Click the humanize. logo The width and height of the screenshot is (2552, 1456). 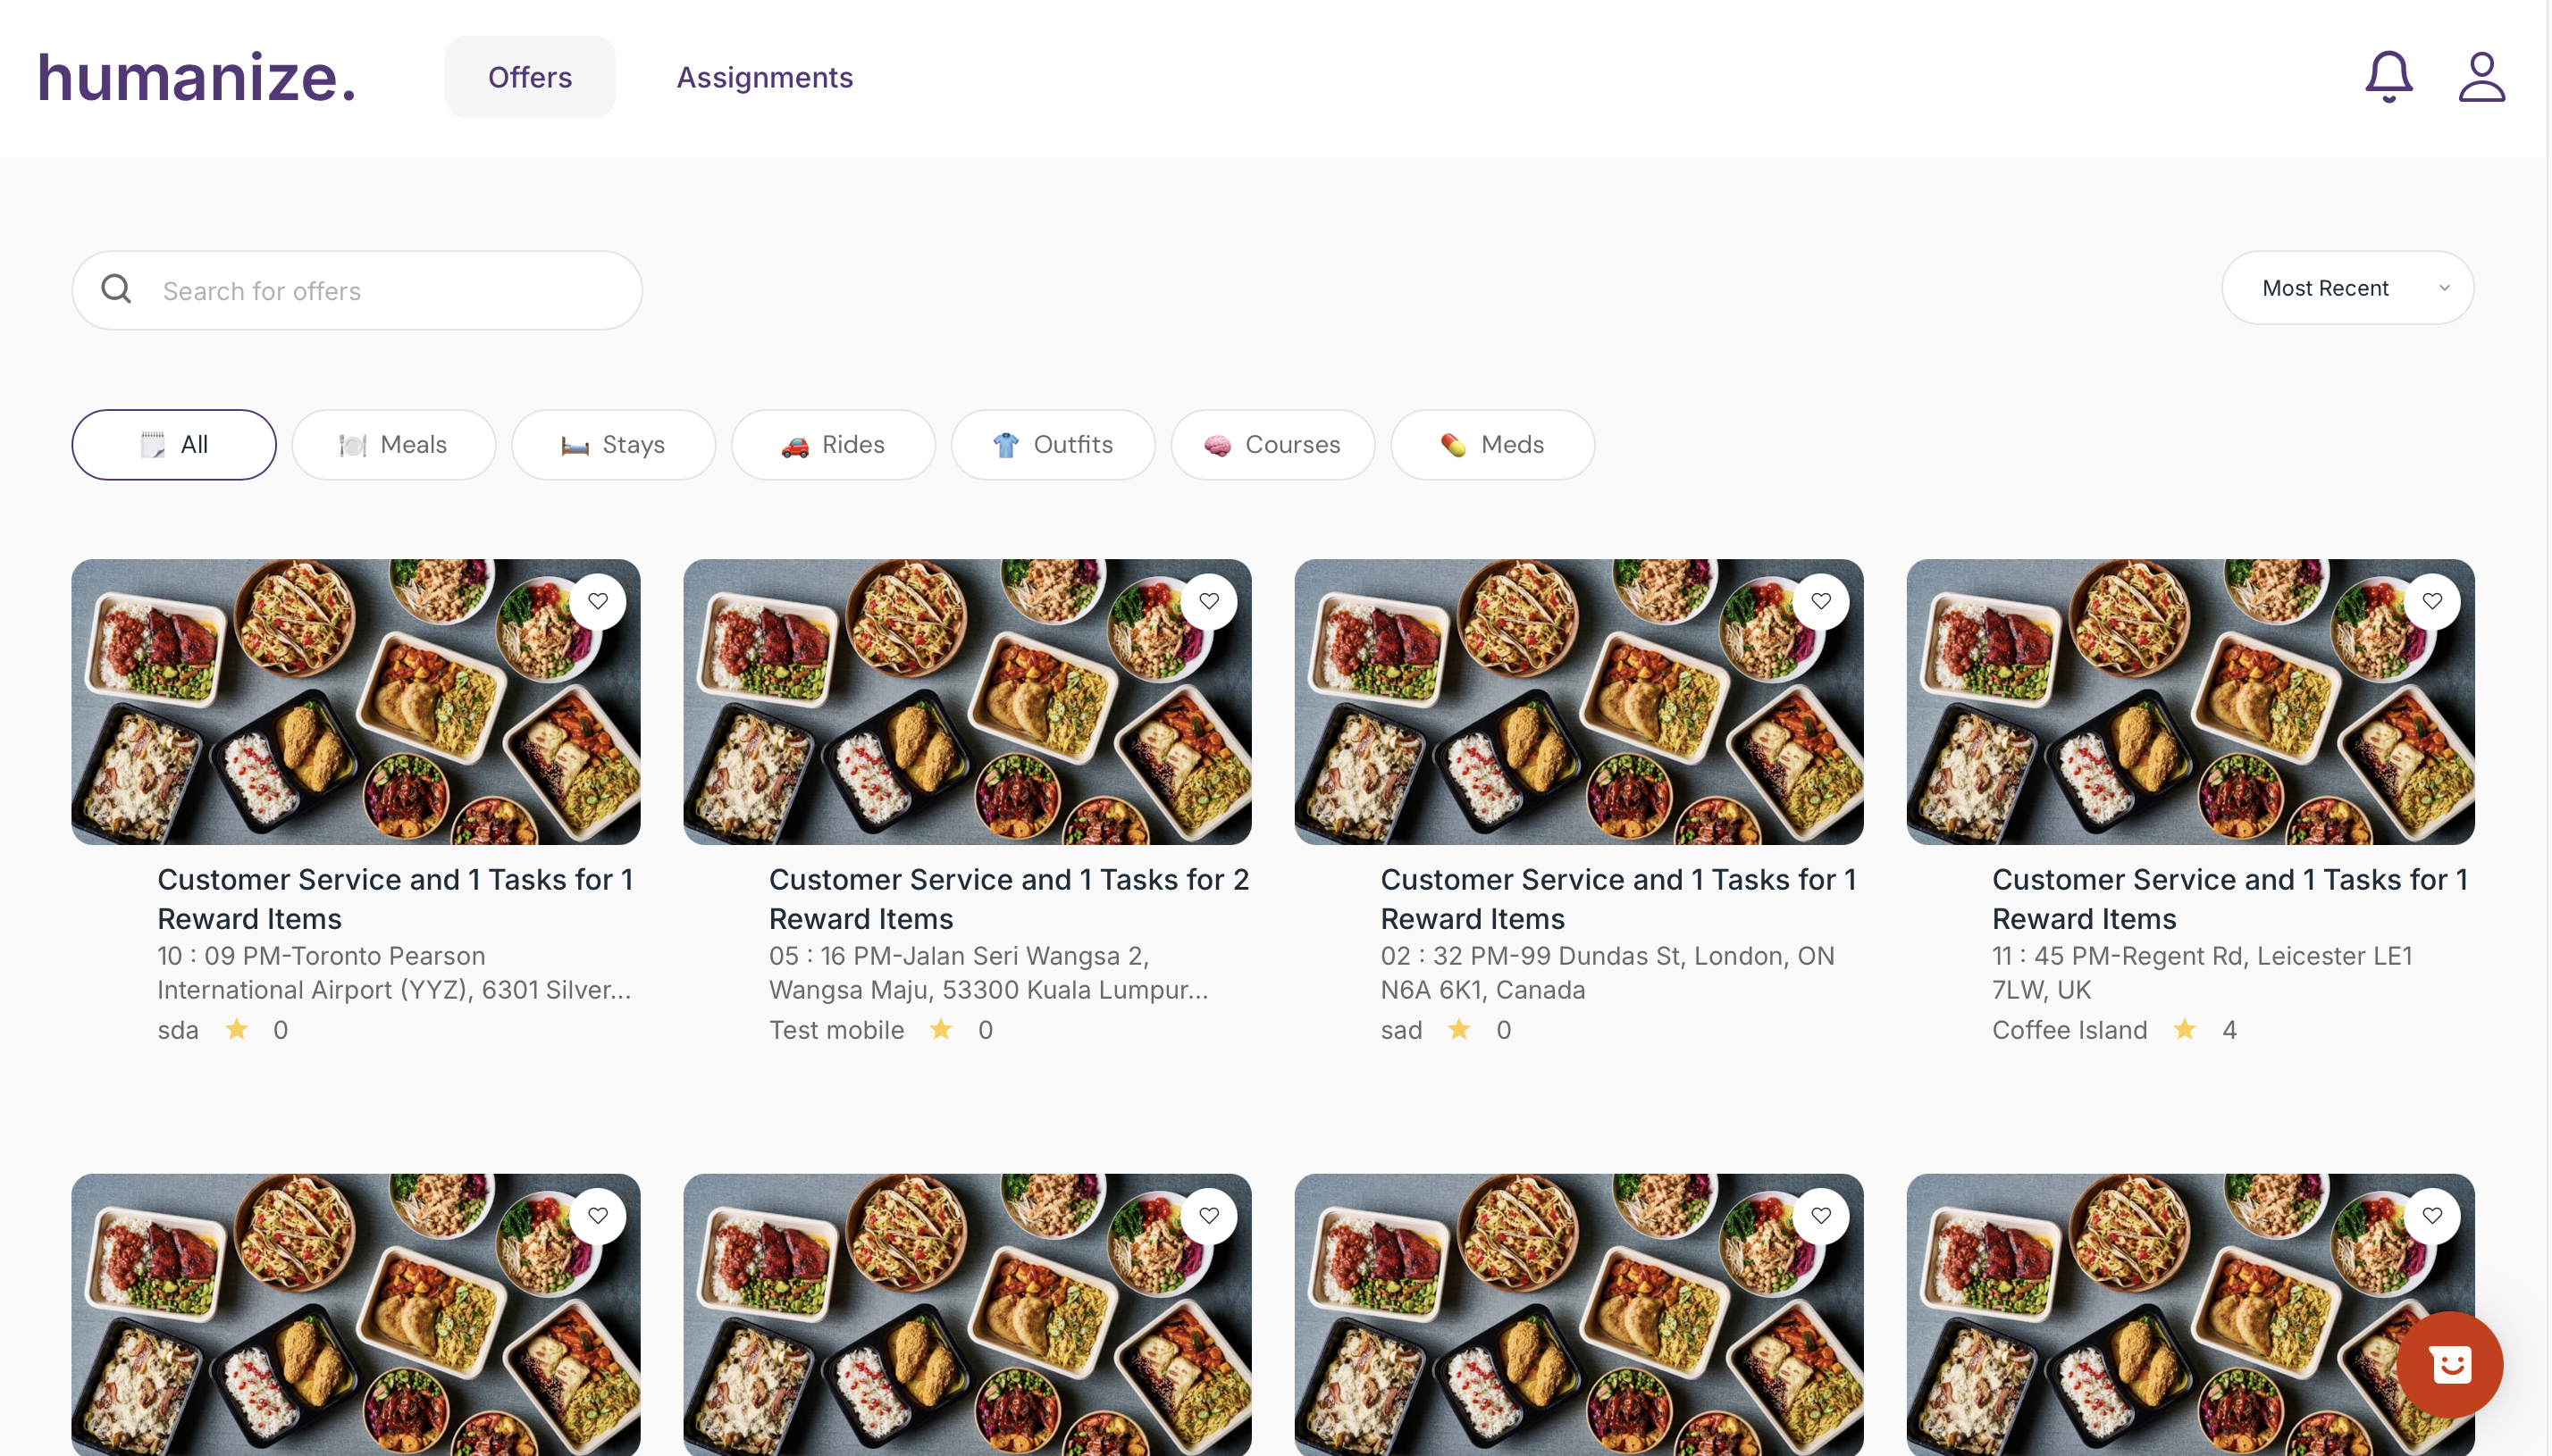[197, 77]
